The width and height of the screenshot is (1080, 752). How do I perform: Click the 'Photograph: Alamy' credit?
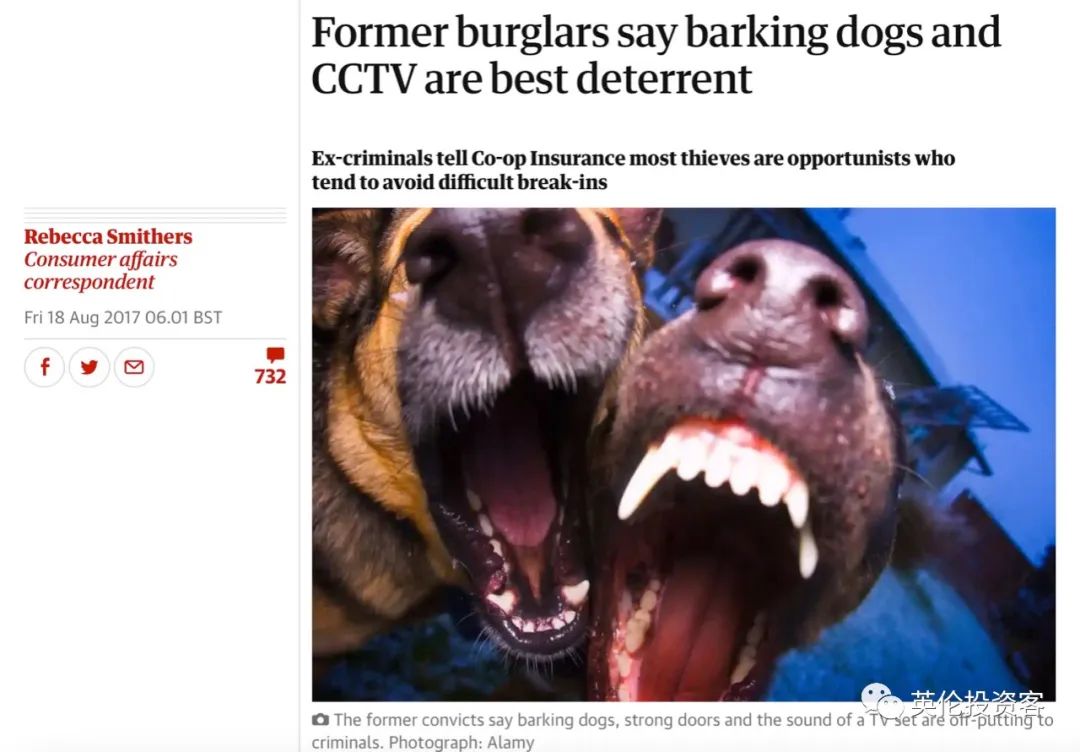[x=461, y=743]
